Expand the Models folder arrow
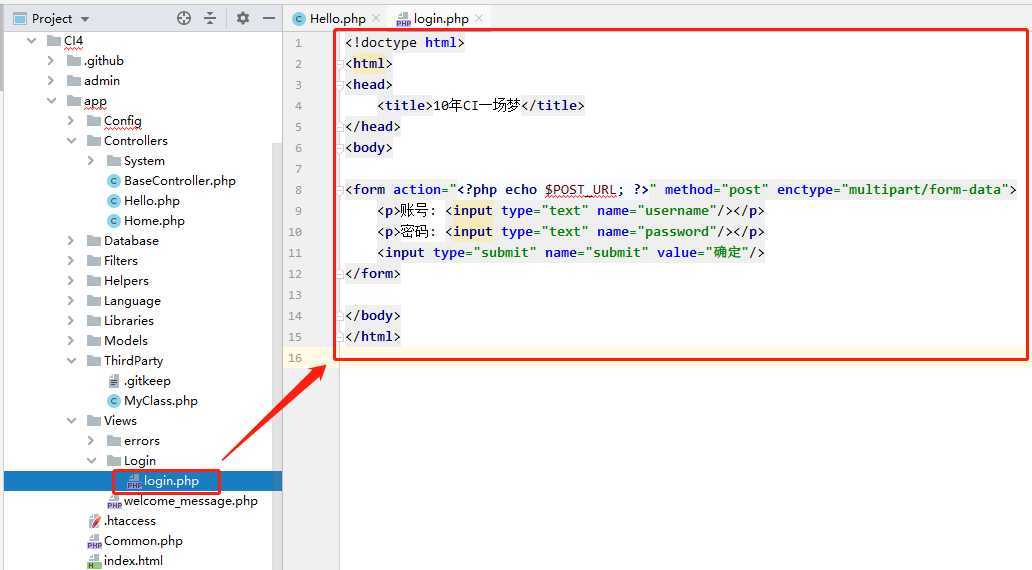 (x=70, y=340)
